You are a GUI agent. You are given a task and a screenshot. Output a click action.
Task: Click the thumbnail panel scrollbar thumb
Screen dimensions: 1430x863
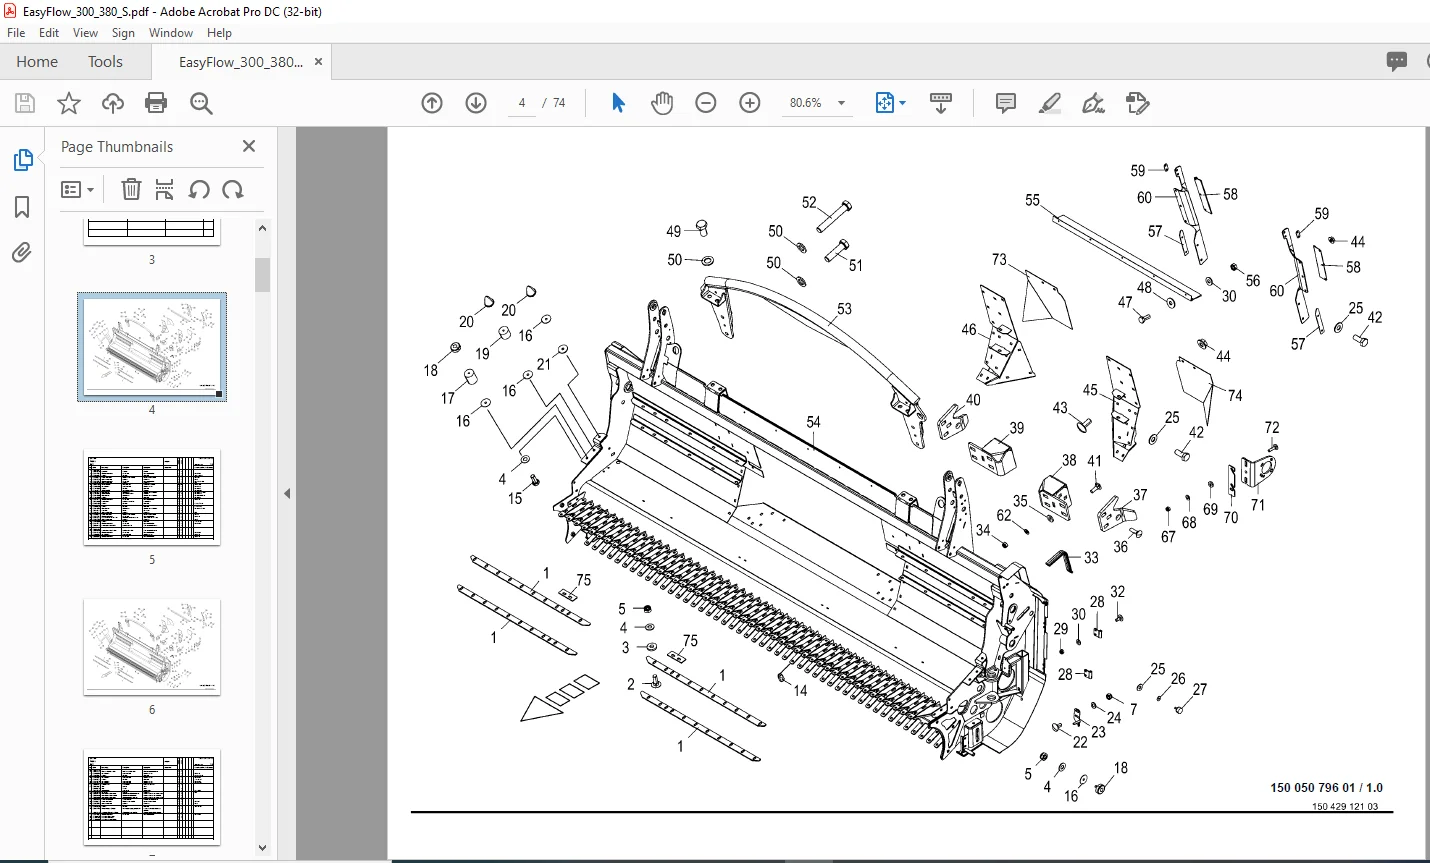(x=262, y=274)
